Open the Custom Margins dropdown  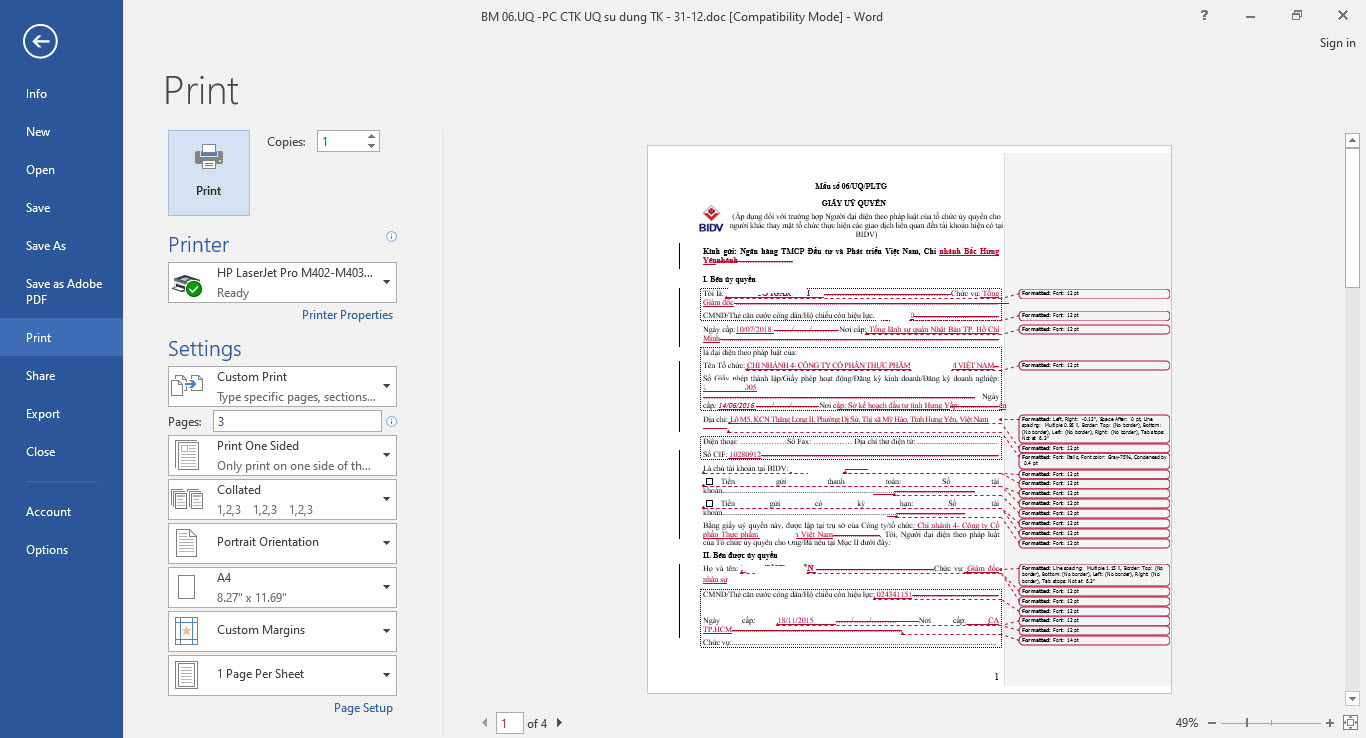click(283, 631)
